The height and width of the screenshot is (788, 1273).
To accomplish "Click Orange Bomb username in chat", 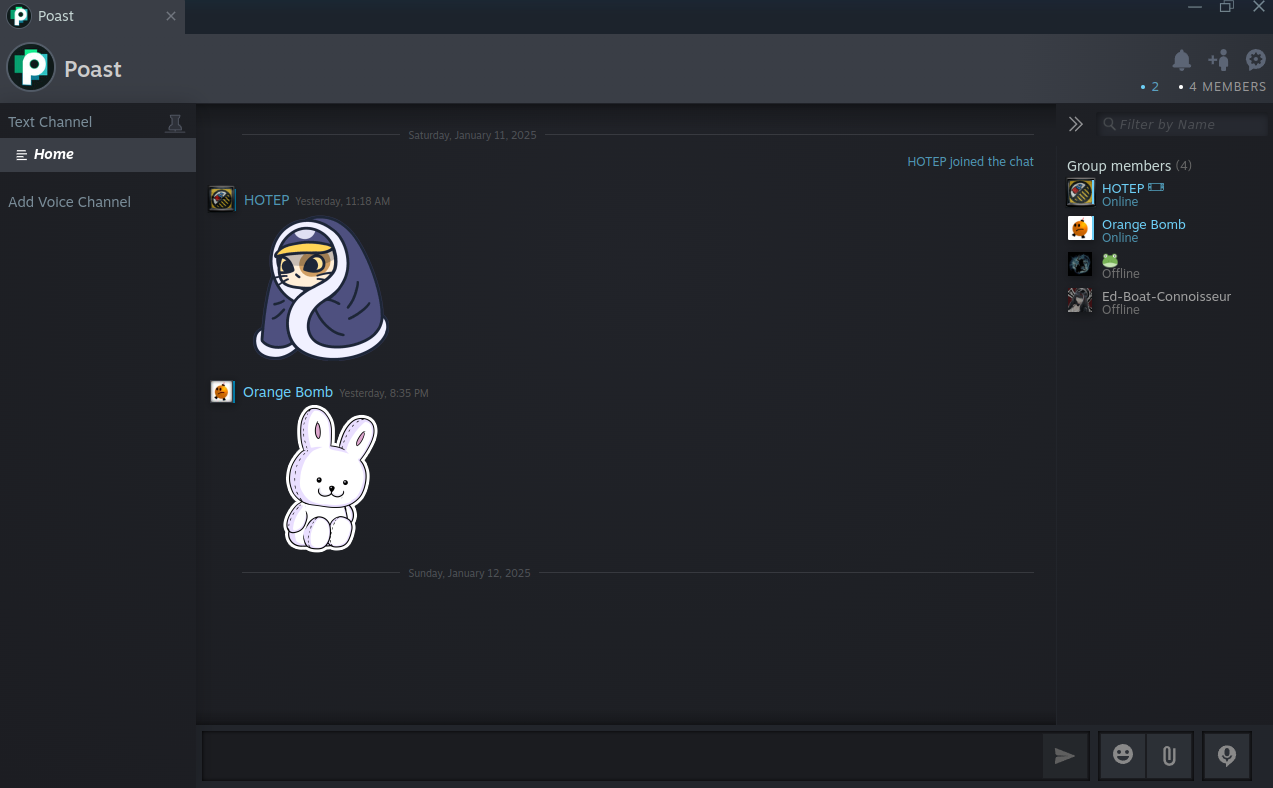I will pyautogui.click(x=287, y=392).
